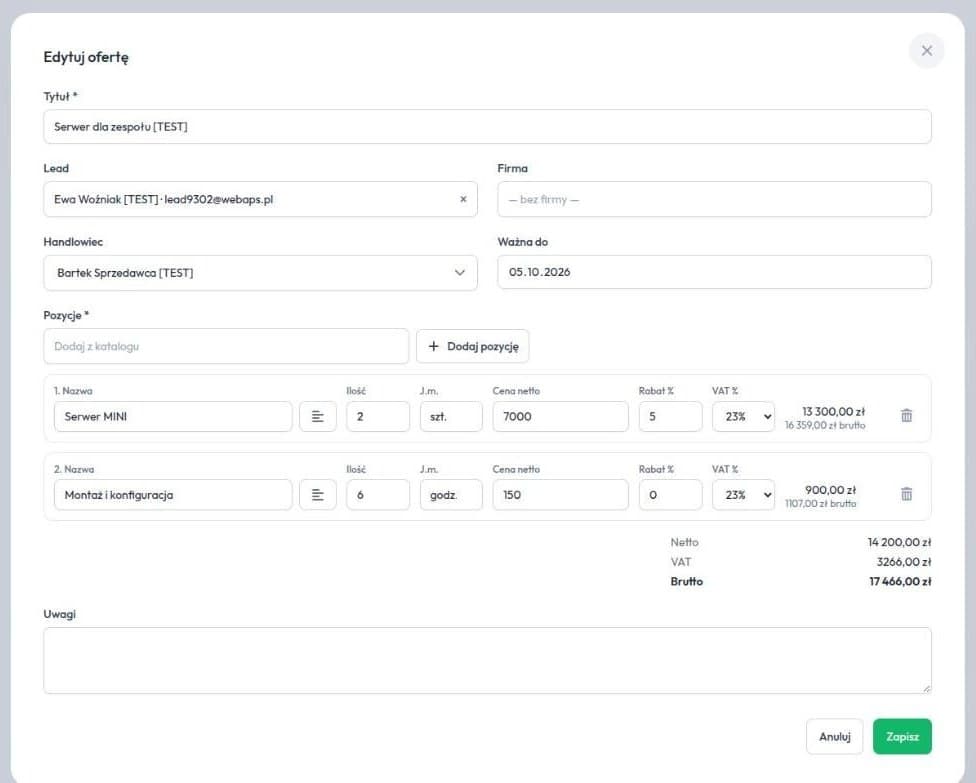976x783 pixels.
Task: Click the Netto total 14 200,00 zł
Action: click(899, 542)
